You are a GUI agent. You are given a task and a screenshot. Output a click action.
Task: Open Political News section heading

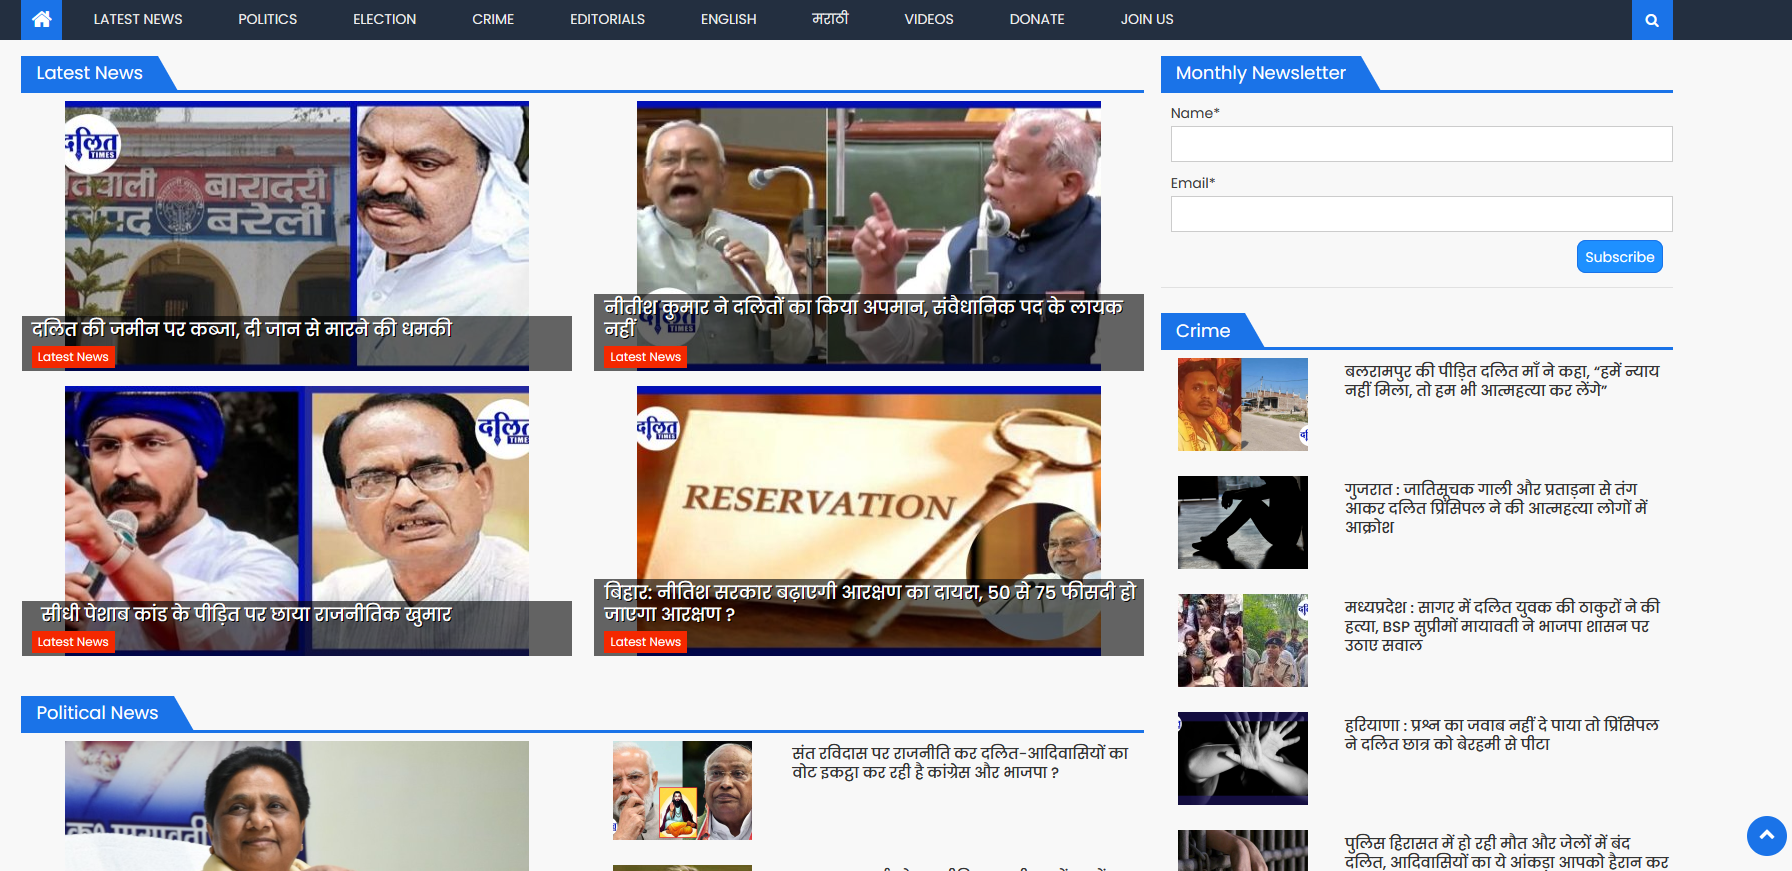click(x=97, y=713)
